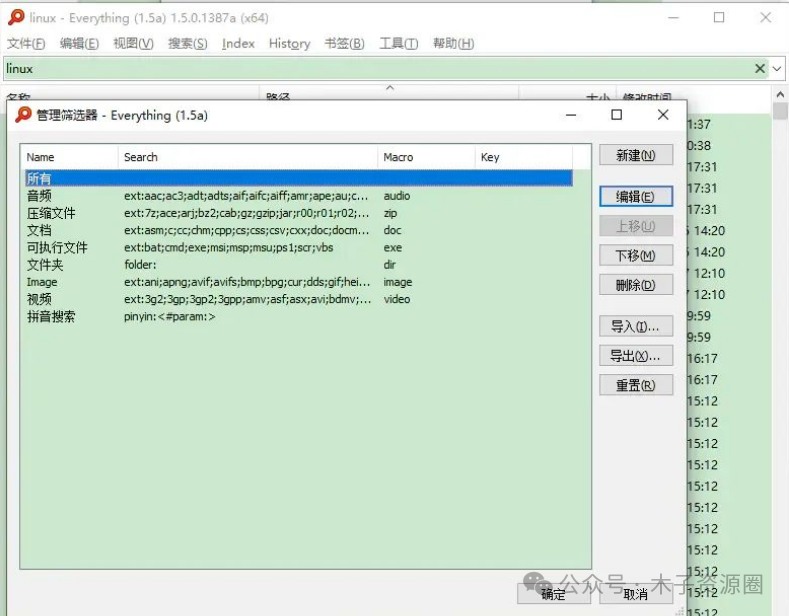
Task: Cancel the dialog with 取消
Action: coord(636,594)
